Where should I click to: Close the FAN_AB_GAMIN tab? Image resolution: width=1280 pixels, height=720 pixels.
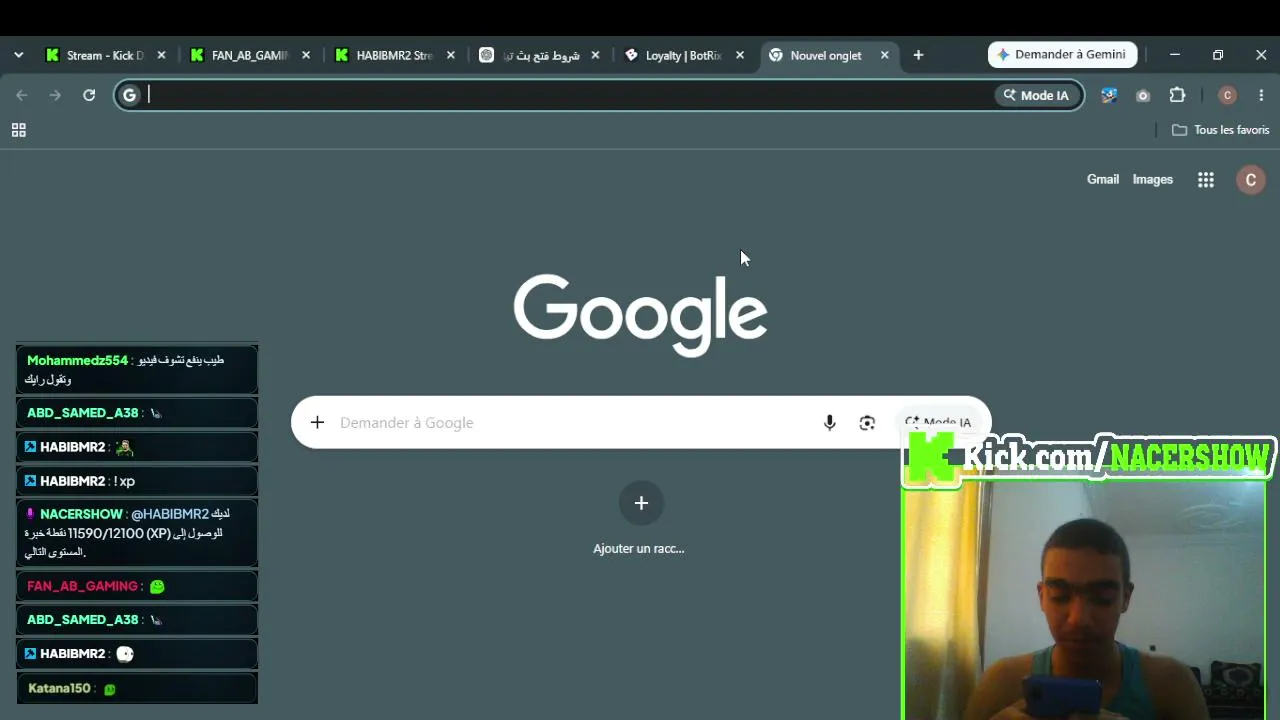click(x=306, y=55)
